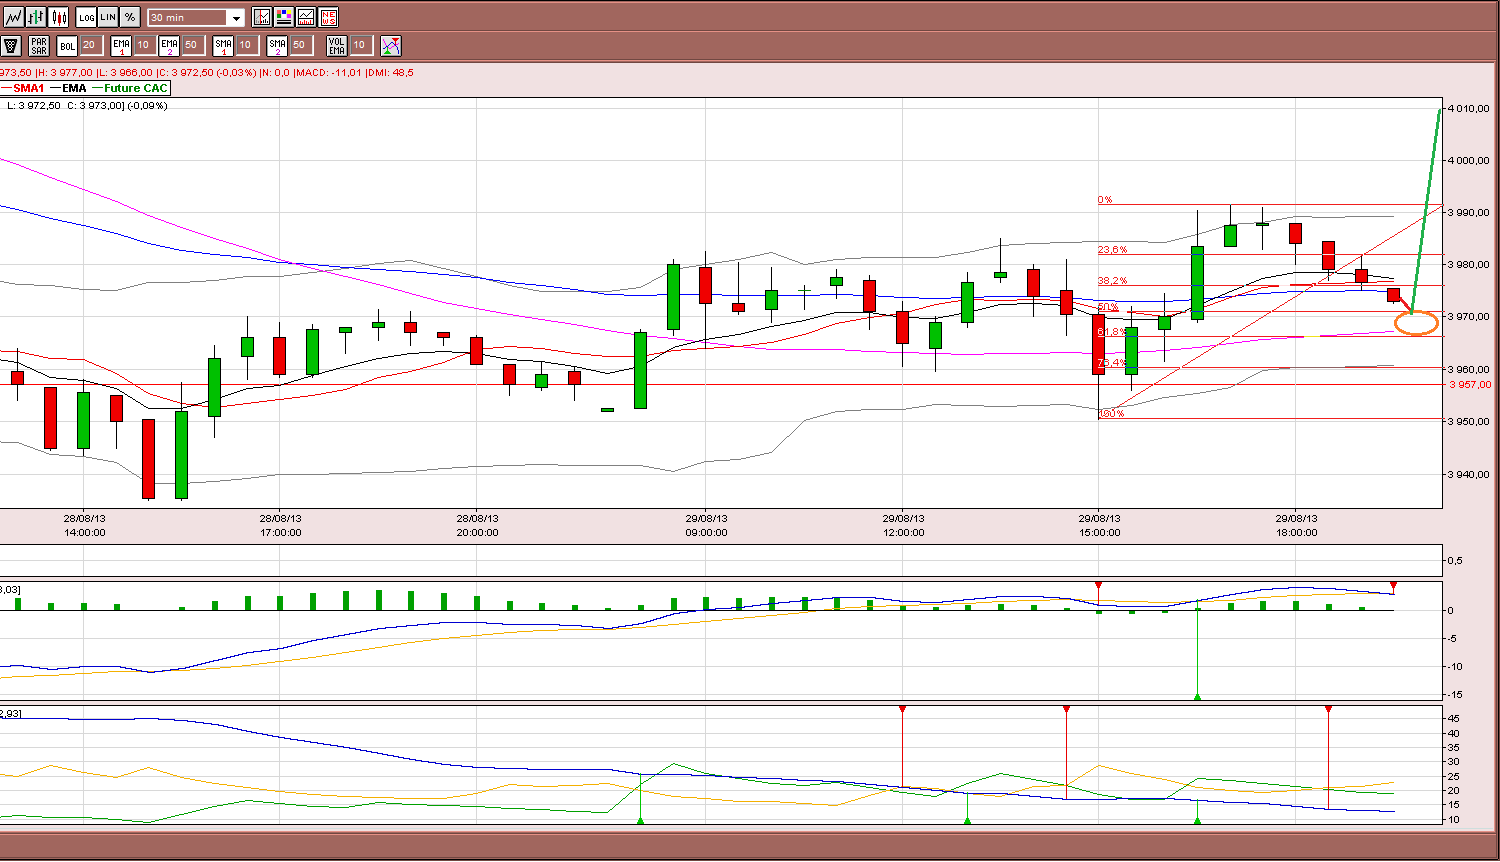
Task: Switch to bar chart display
Action: pos(36,17)
